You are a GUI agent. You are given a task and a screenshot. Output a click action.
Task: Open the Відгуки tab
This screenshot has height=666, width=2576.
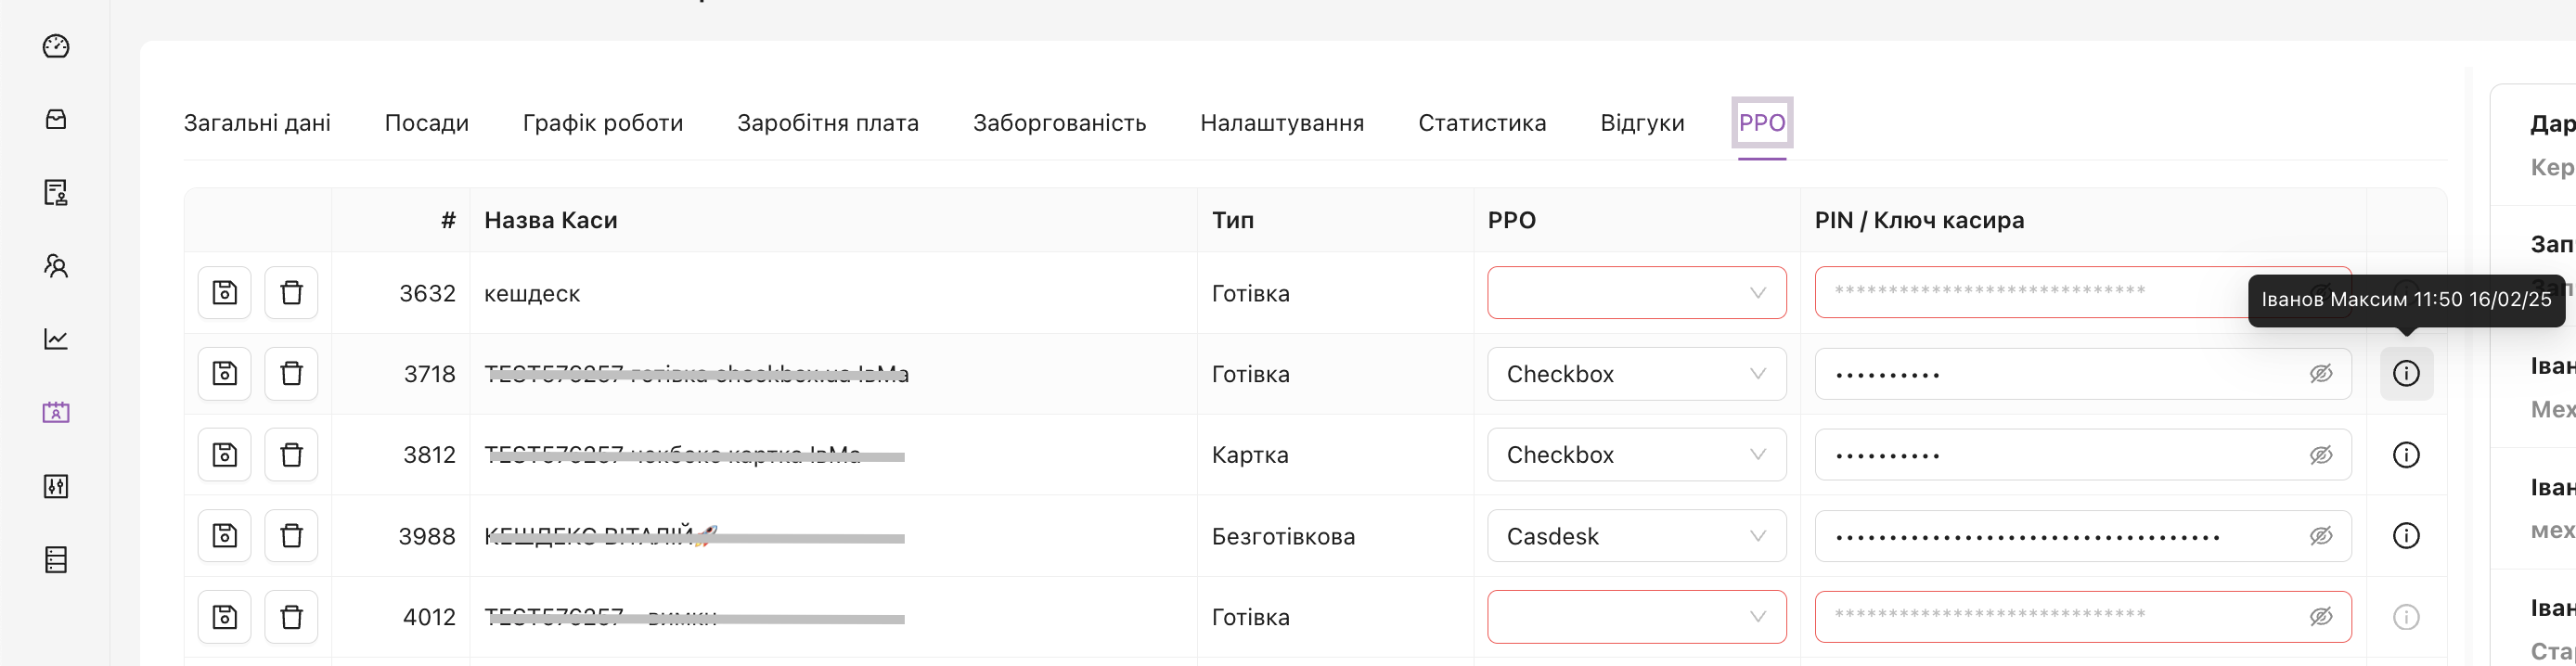1641,123
